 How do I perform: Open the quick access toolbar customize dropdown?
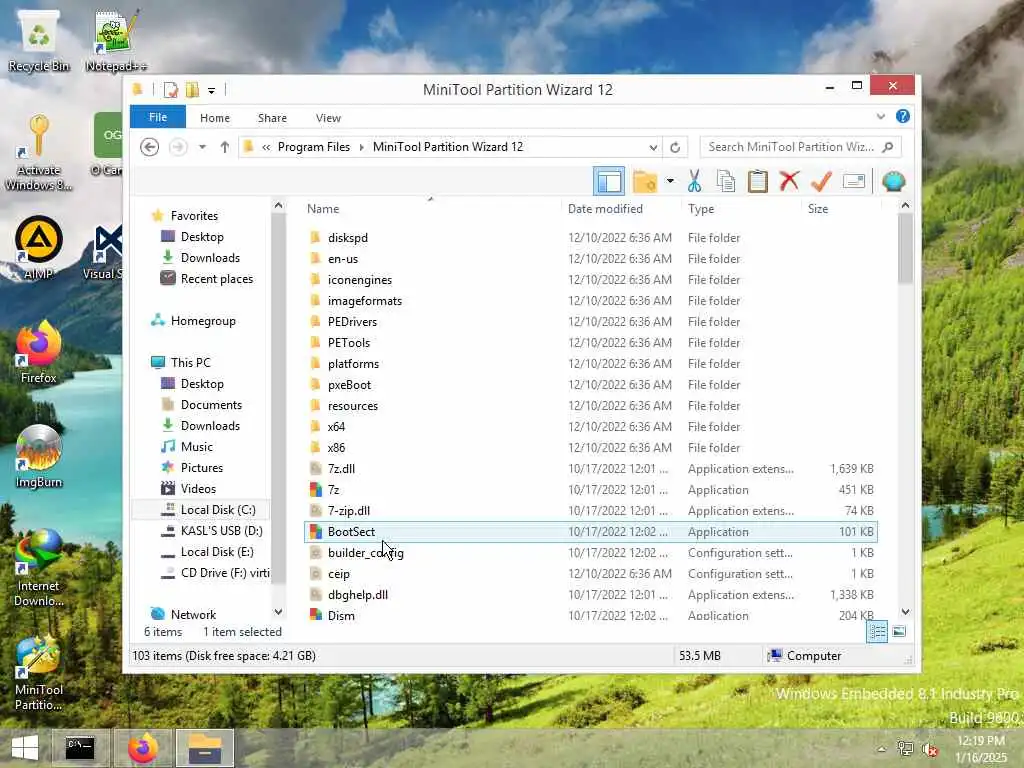(212, 90)
